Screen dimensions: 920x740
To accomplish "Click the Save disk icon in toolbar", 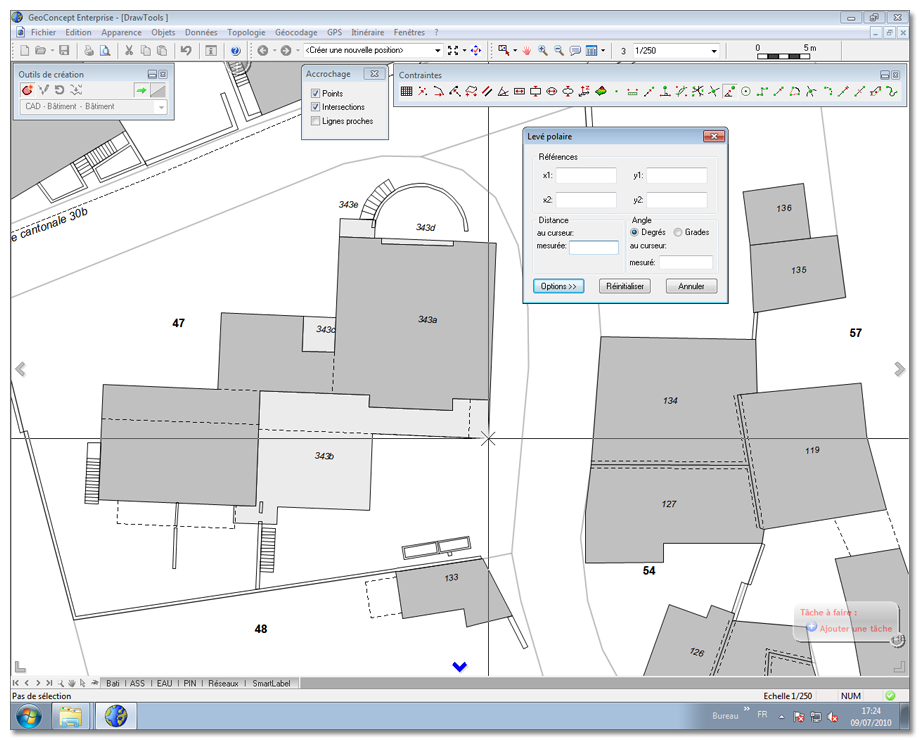I will 64,50.
